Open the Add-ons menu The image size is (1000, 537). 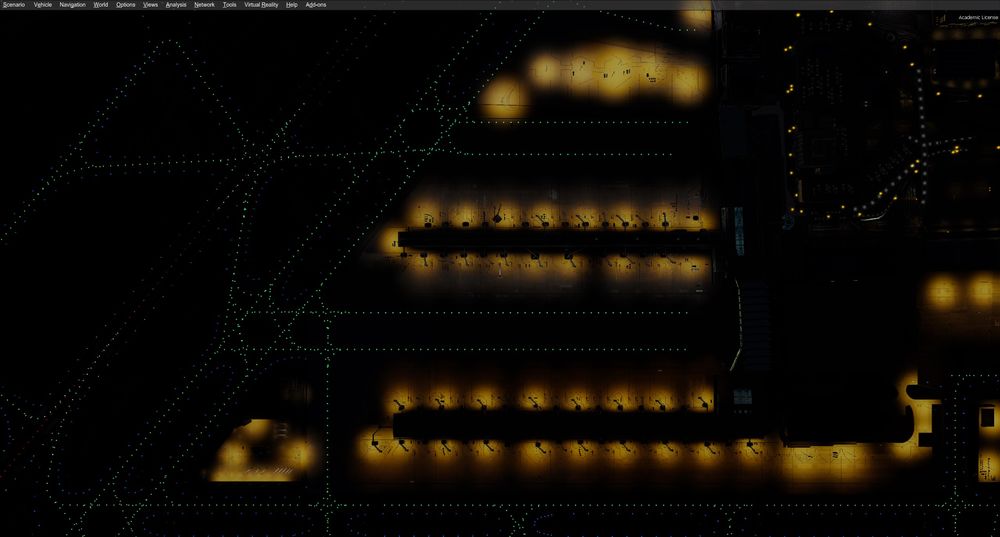316,5
